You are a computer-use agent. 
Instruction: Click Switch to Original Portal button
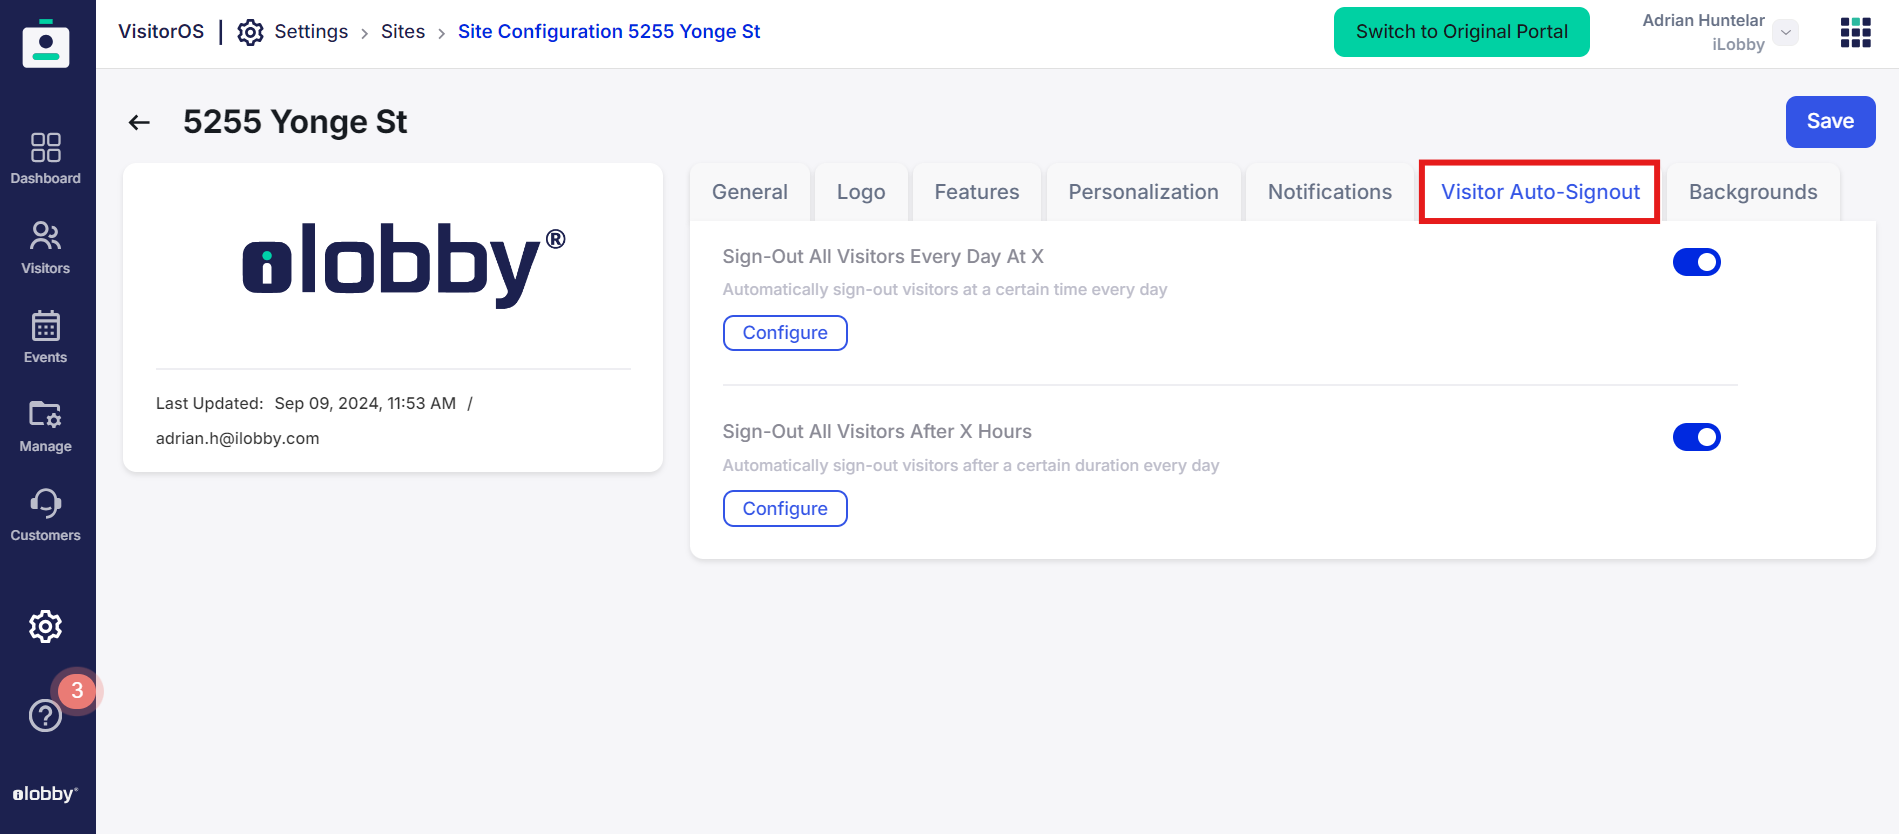[x=1461, y=32]
